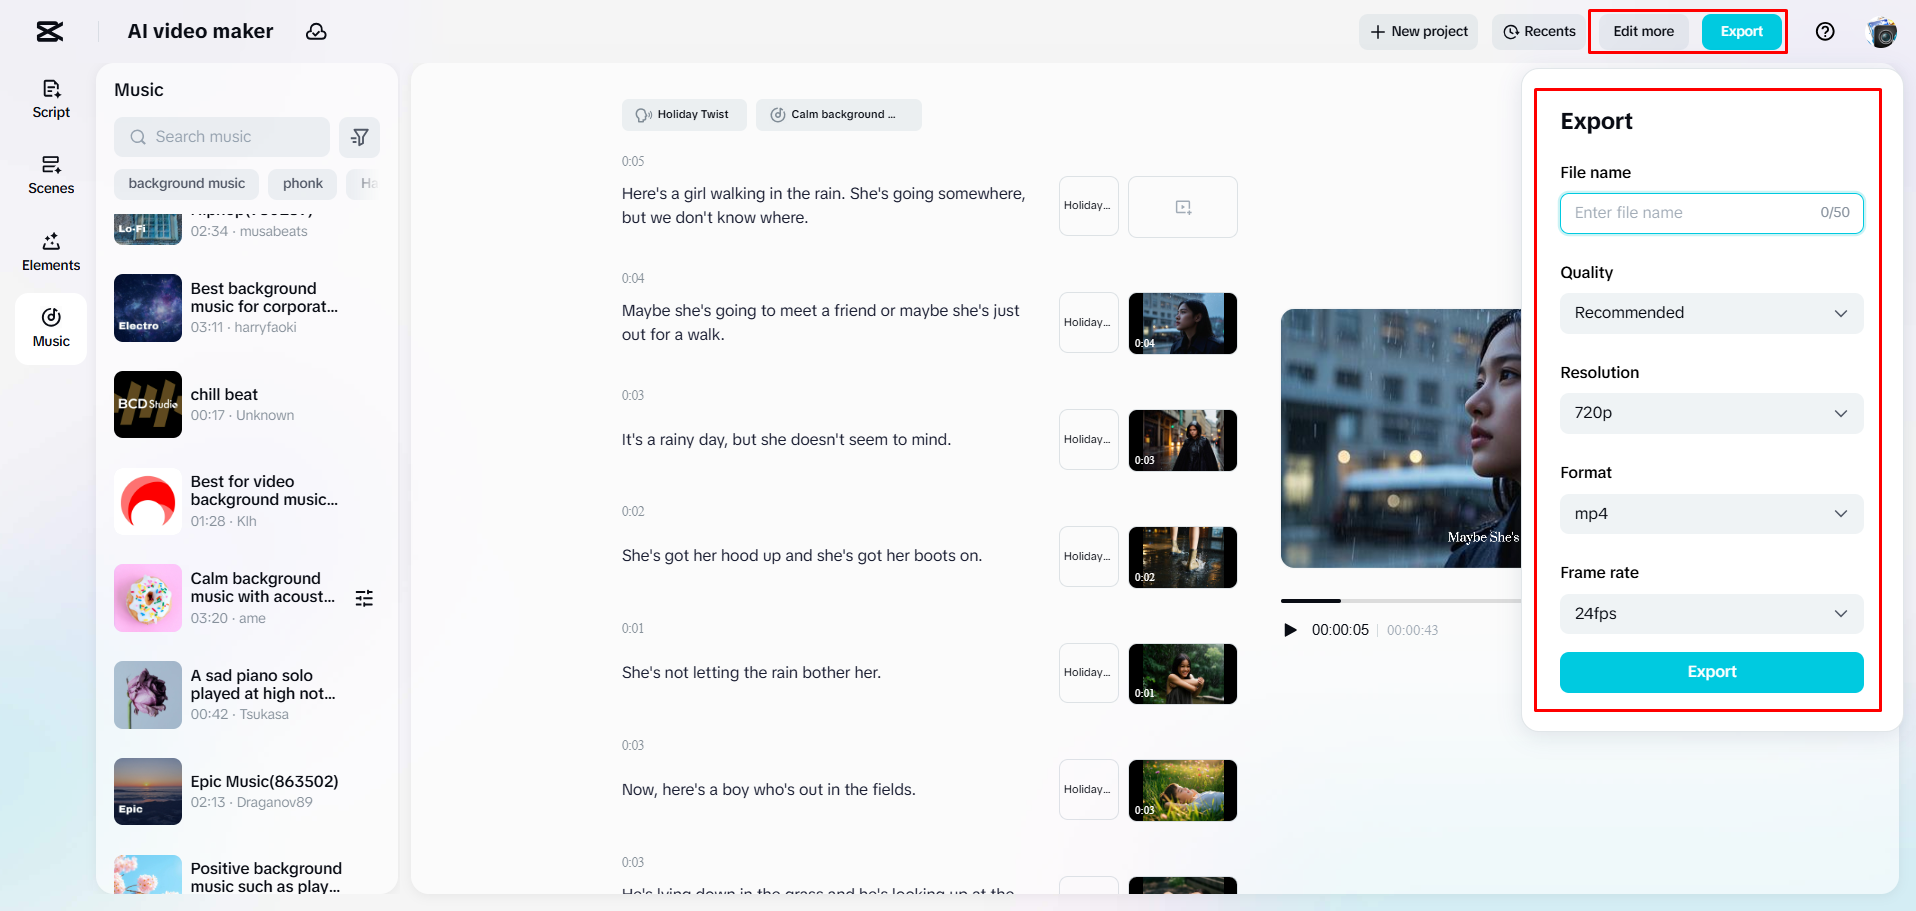Click Export to render the video
The height and width of the screenshot is (911, 1916).
[x=1710, y=672]
